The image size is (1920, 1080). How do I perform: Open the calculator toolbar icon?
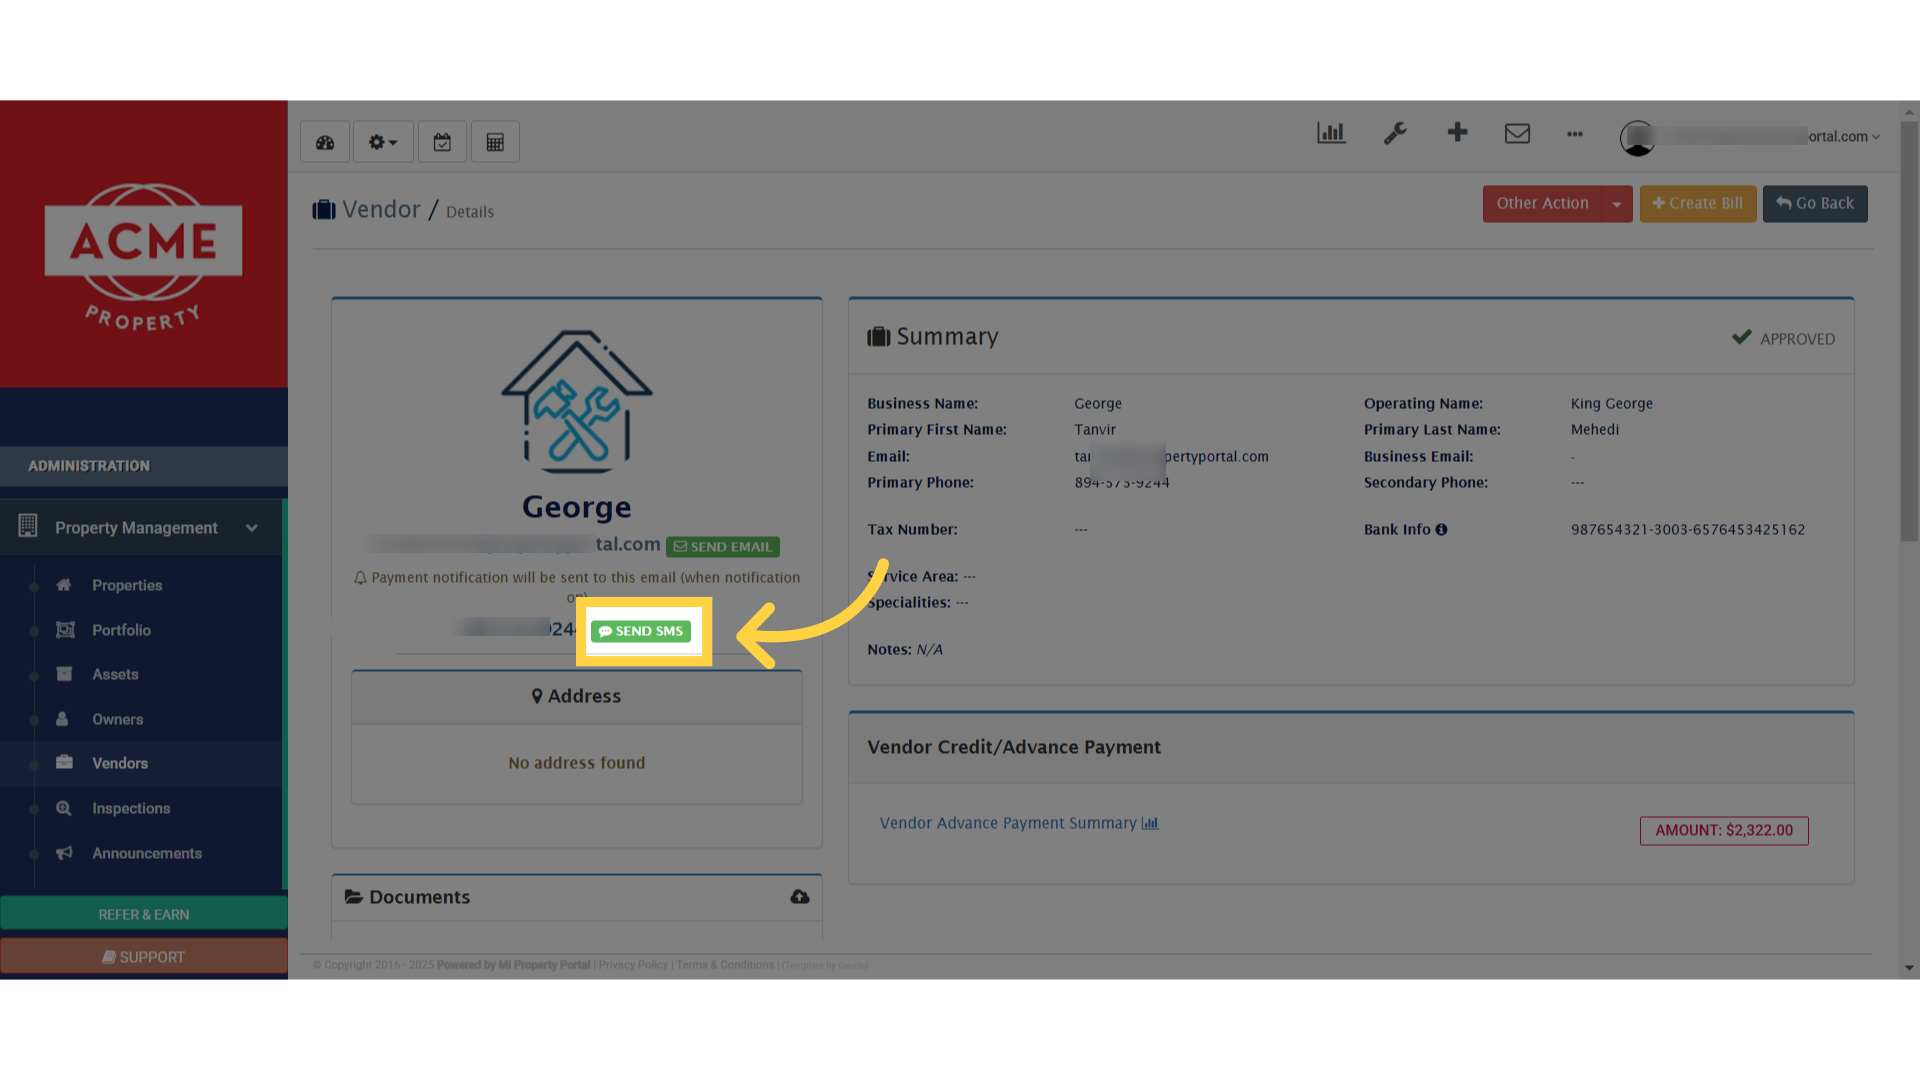[x=495, y=142]
